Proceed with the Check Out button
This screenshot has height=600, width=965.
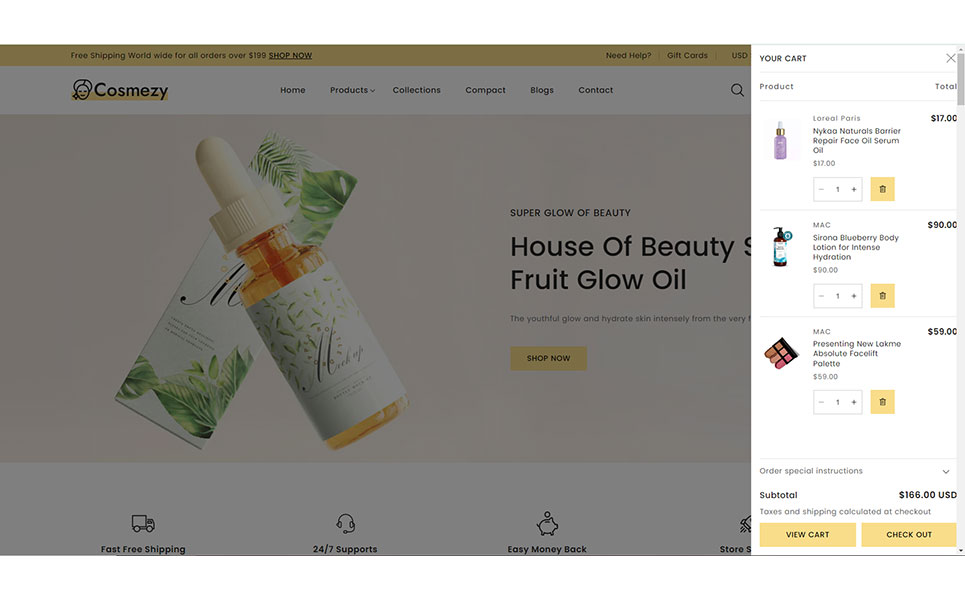(908, 535)
